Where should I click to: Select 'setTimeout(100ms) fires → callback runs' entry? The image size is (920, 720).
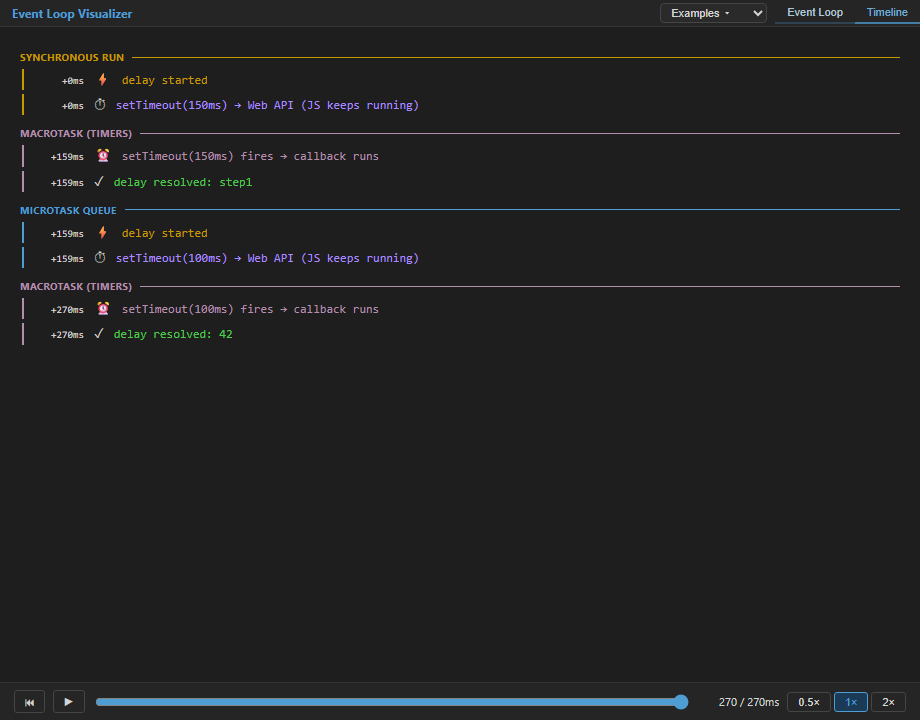251,309
